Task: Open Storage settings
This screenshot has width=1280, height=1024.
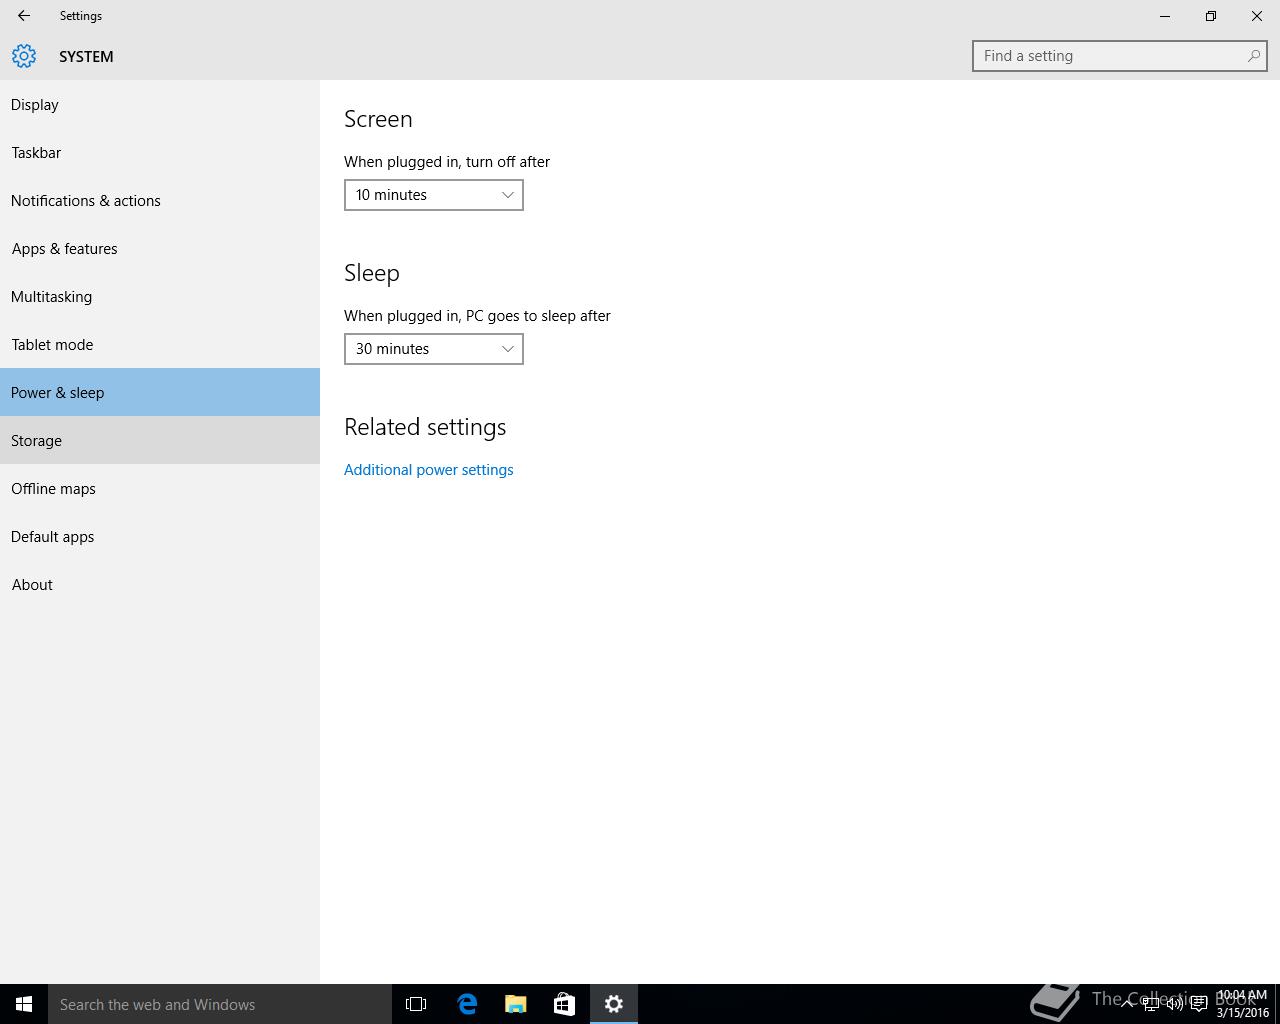Action: (x=160, y=440)
